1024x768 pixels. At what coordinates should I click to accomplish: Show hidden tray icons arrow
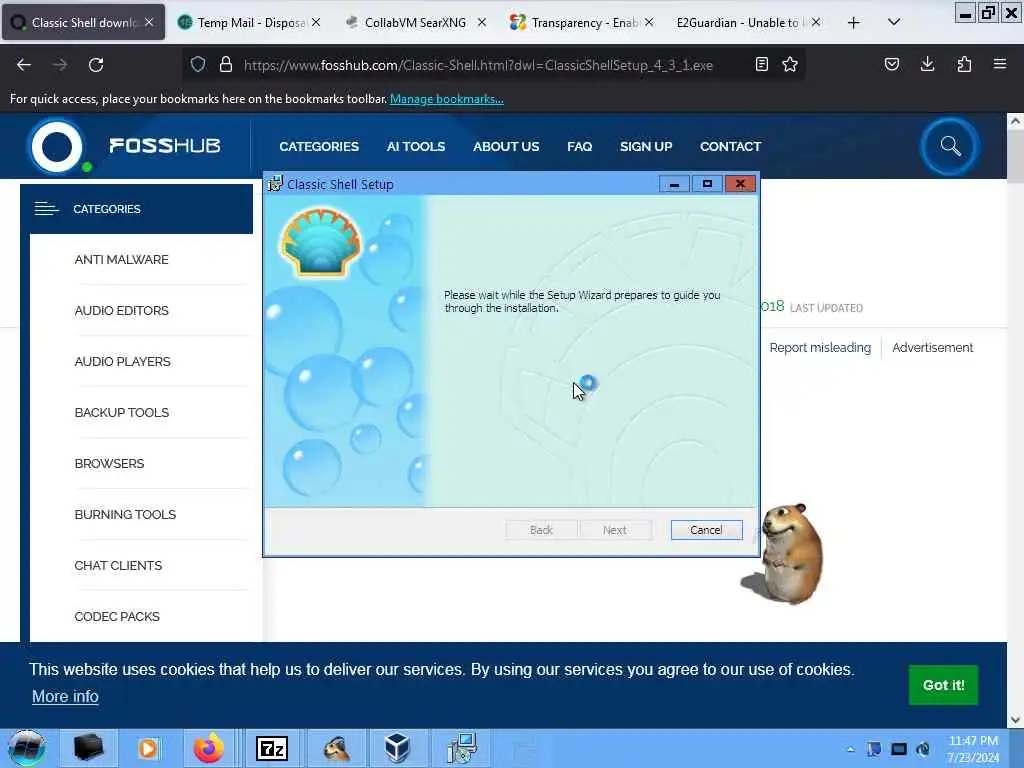tap(850, 749)
